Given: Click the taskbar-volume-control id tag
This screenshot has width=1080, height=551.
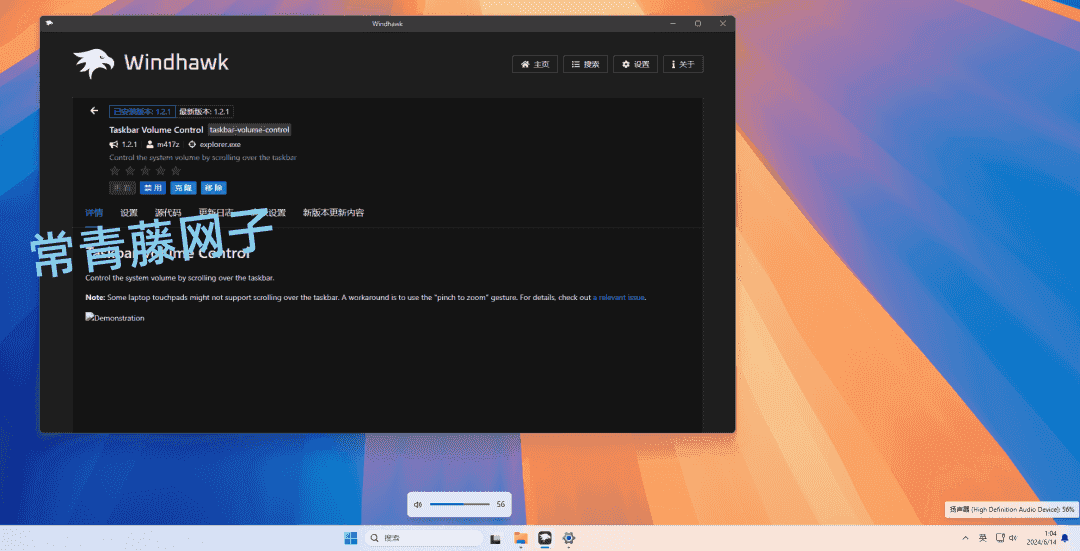Looking at the screenshot, I should (249, 129).
